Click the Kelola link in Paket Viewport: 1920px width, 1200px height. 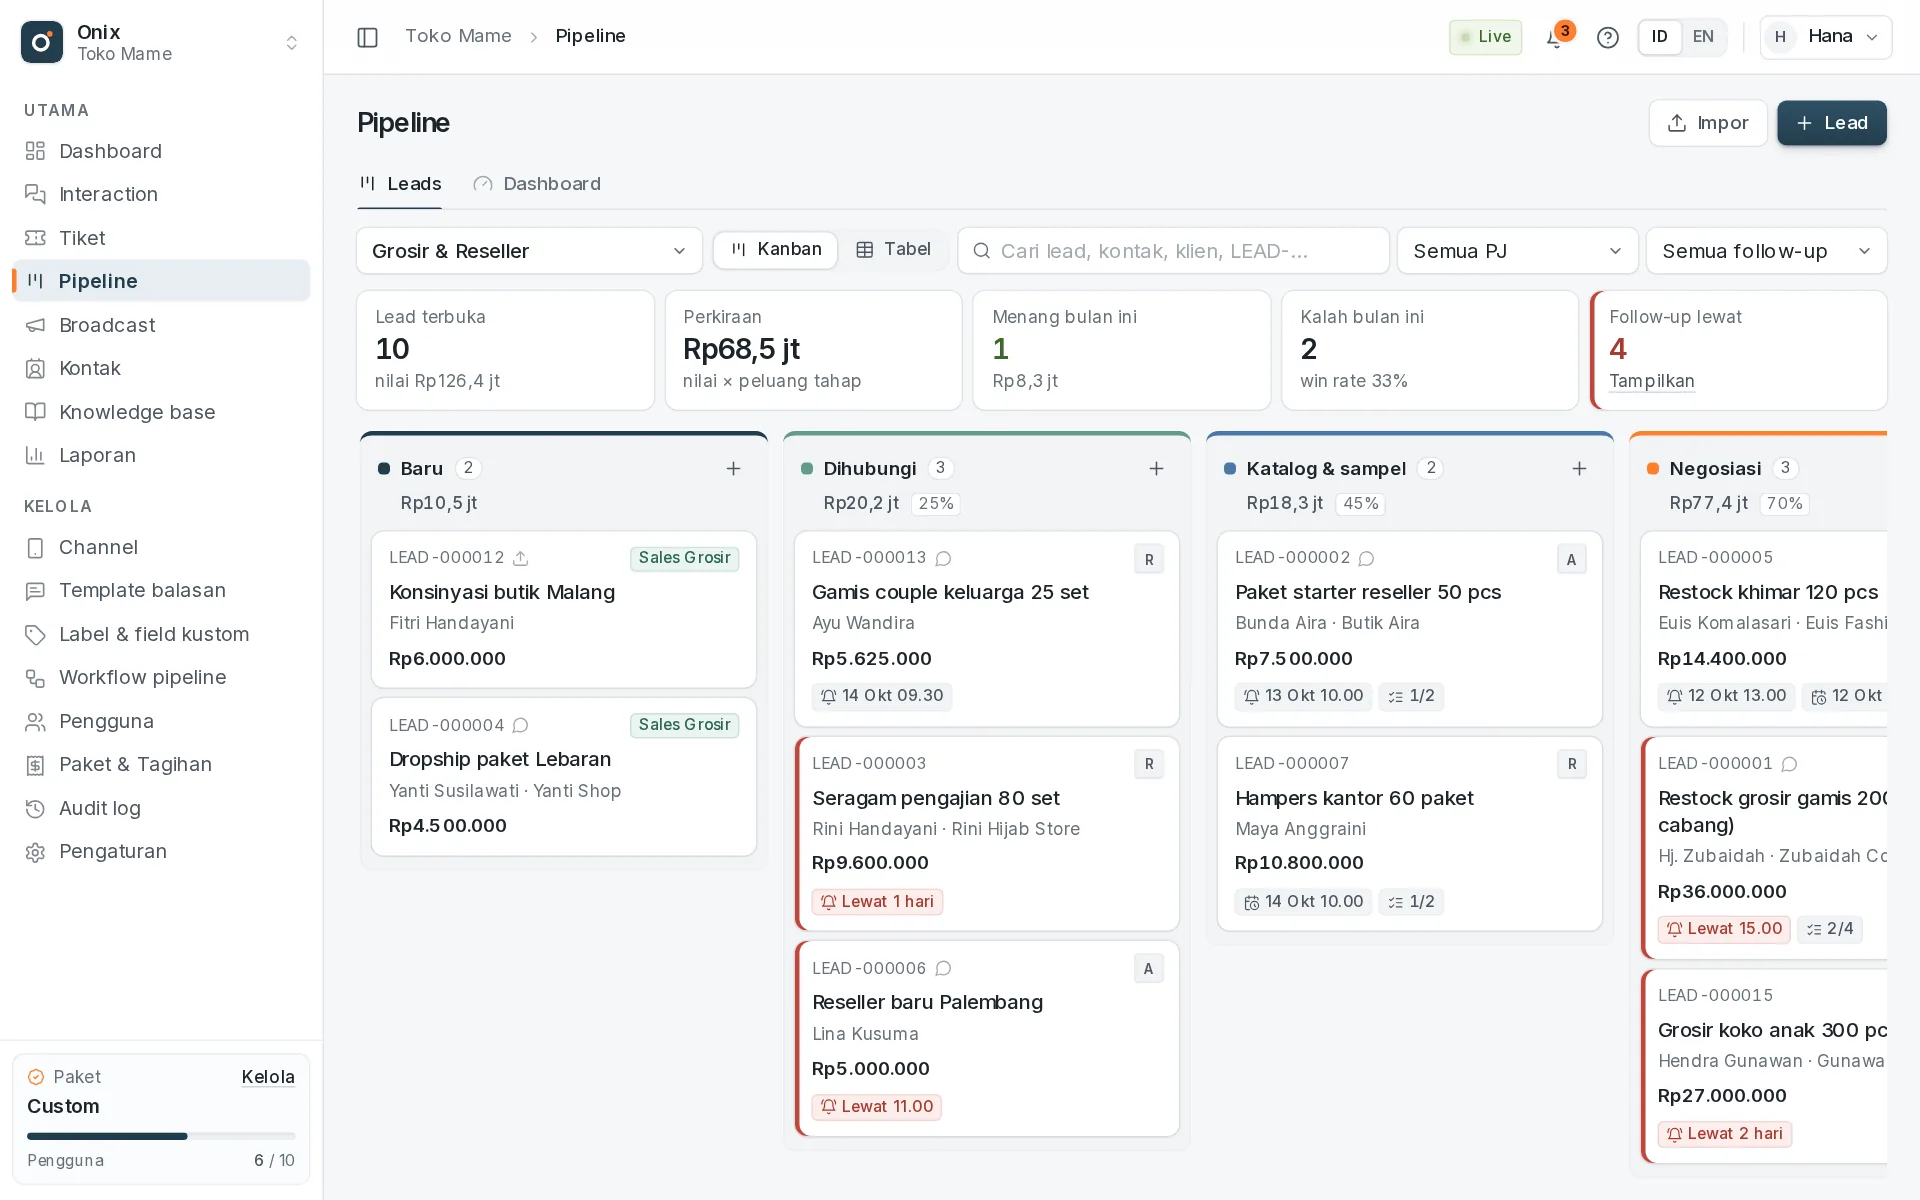[x=268, y=1077]
